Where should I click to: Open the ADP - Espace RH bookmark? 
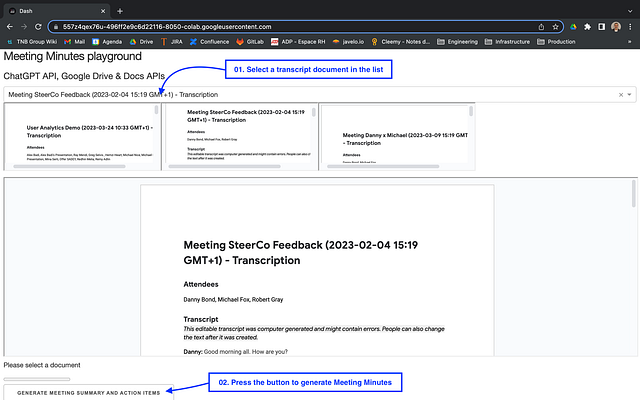(298, 42)
